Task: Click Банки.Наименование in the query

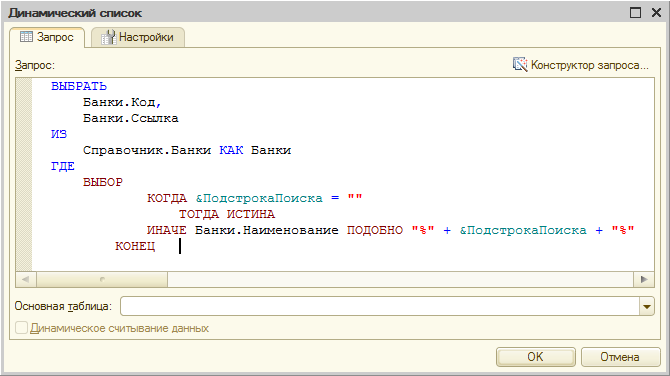Action: tap(267, 230)
